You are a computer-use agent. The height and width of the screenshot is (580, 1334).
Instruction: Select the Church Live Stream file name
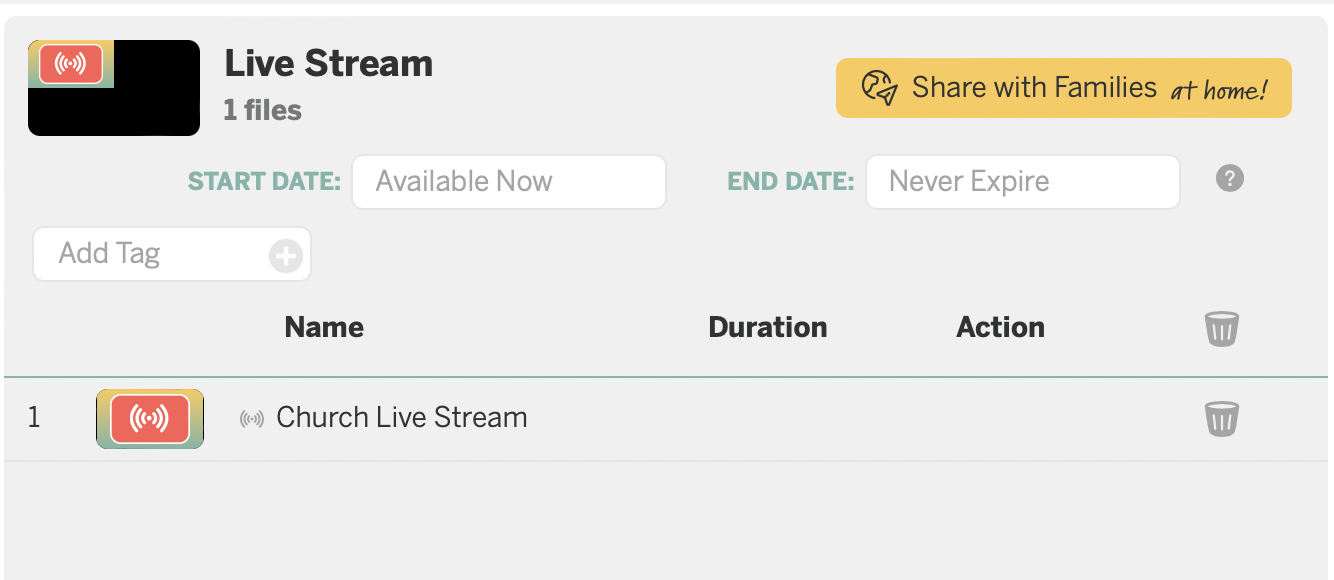[x=402, y=417]
